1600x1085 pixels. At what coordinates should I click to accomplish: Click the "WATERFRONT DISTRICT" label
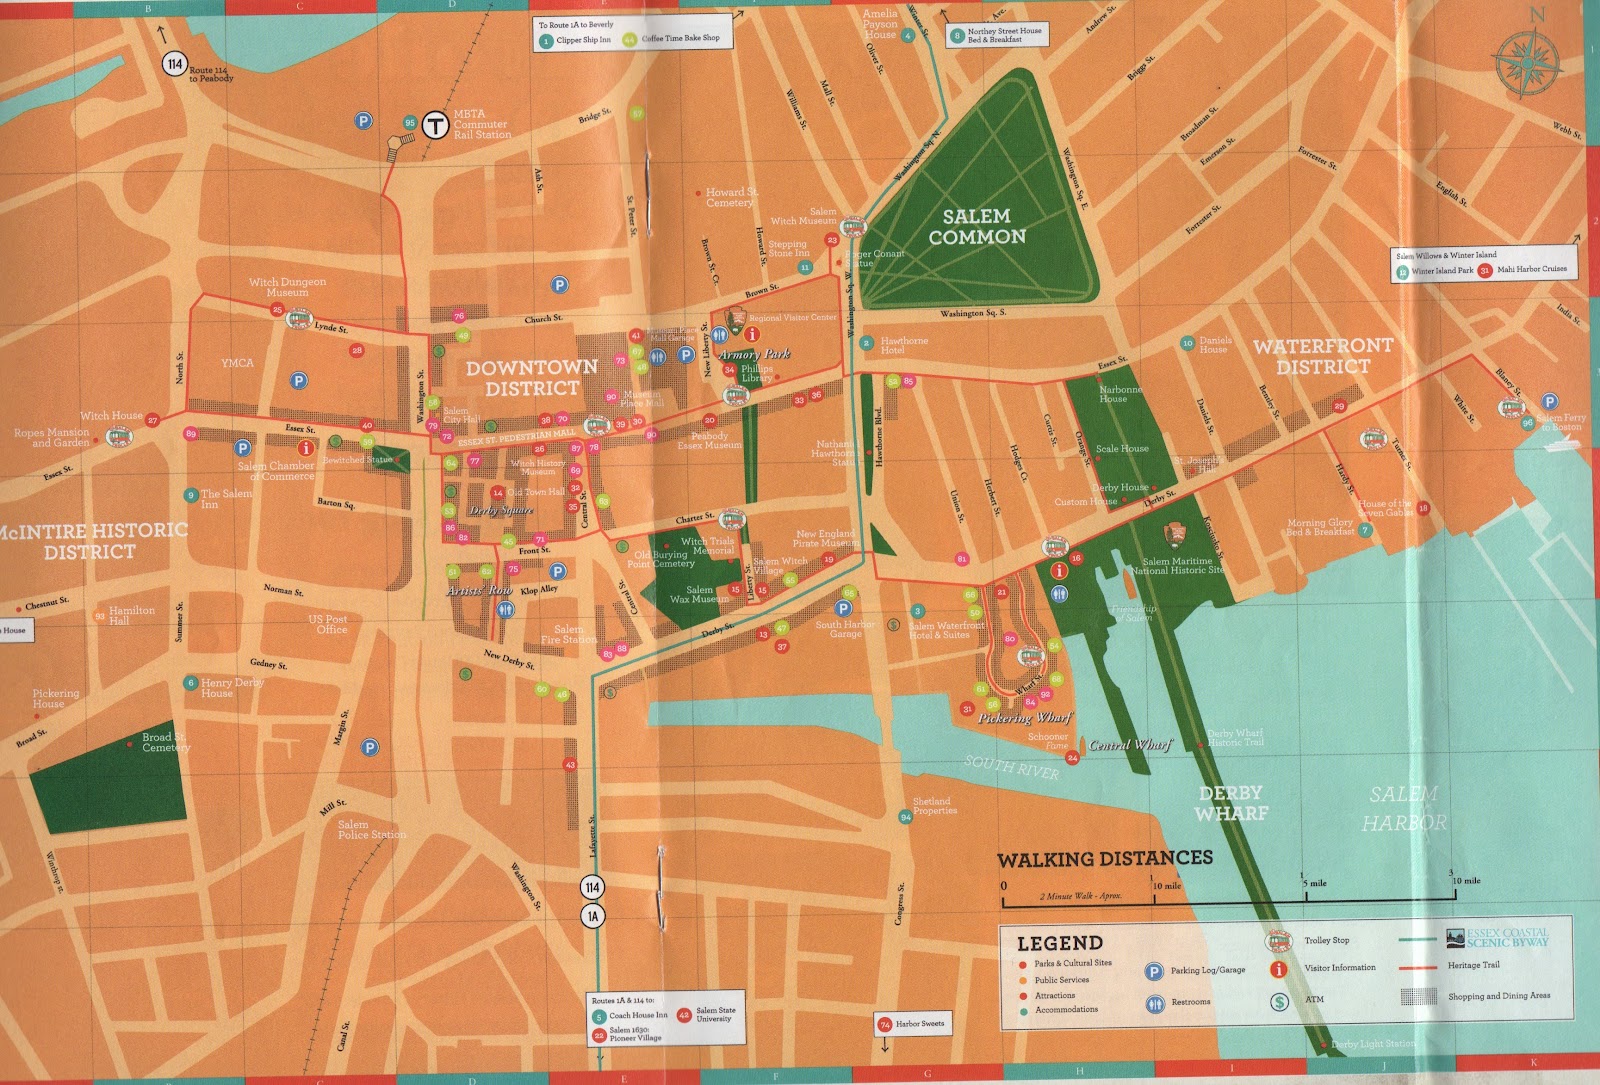coord(1322,356)
